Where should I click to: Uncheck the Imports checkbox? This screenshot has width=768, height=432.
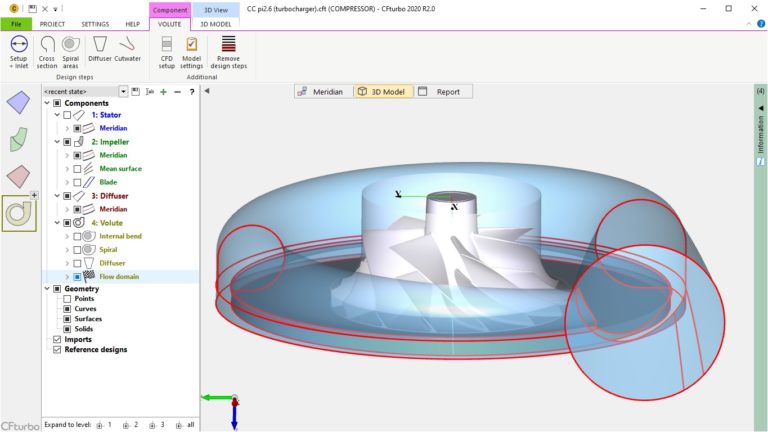click(56, 340)
